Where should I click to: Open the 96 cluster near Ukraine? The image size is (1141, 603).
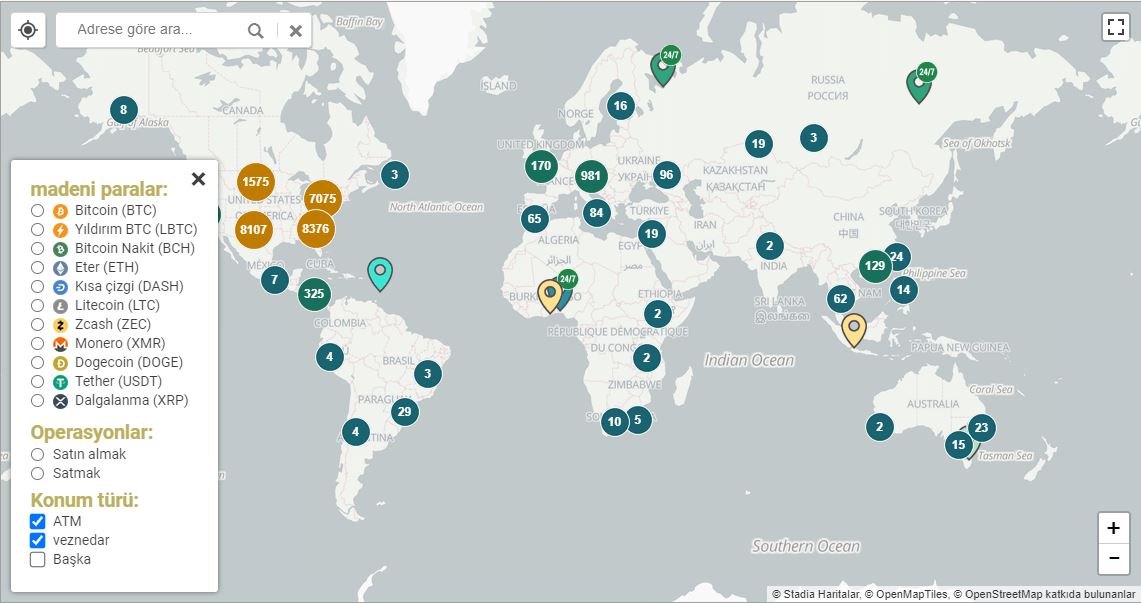(667, 175)
